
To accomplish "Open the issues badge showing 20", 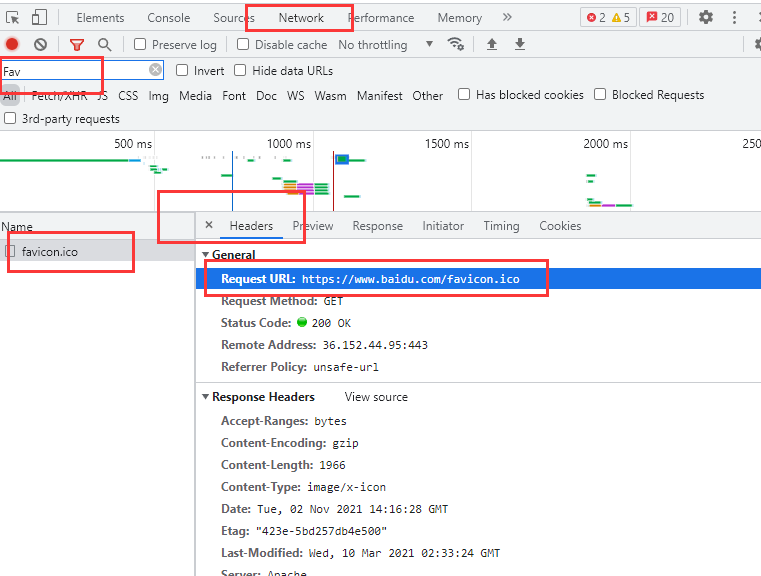I will click(x=660, y=18).
